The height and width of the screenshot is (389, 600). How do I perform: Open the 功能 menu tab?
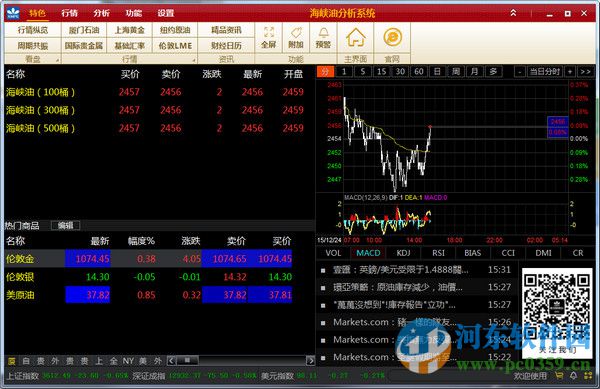pos(134,13)
